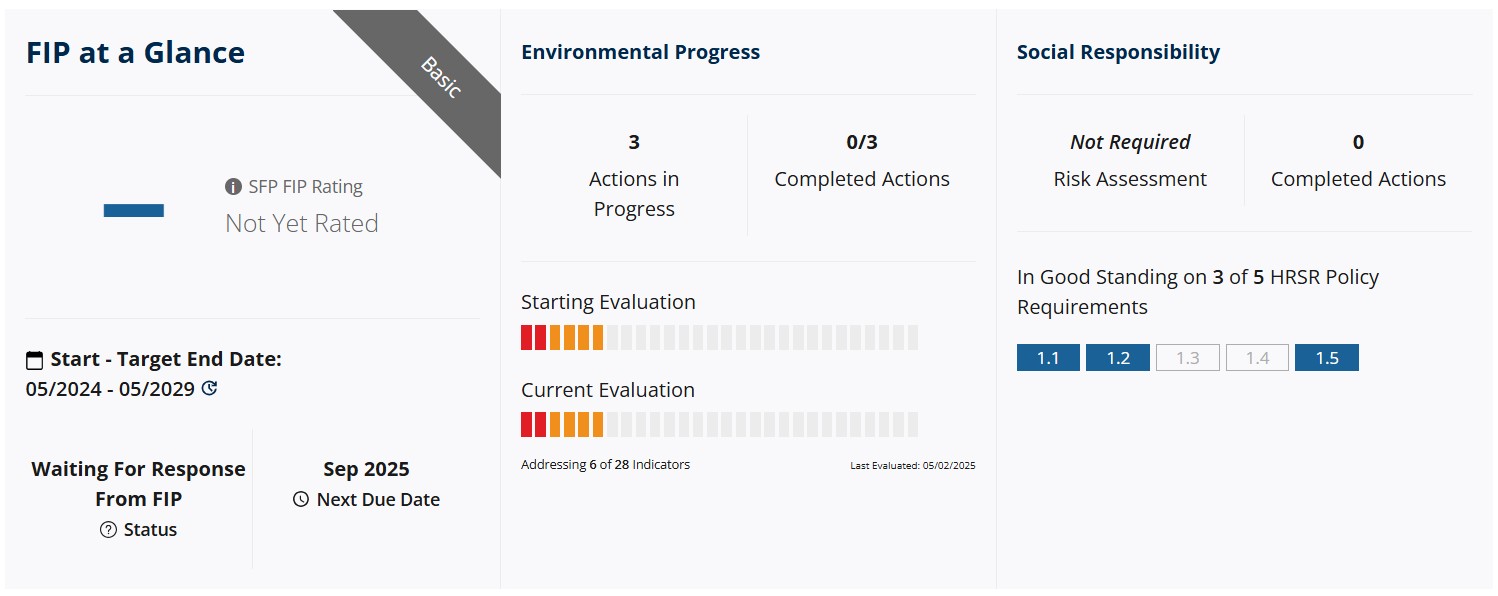
Task: Click the blue dash rating indicator
Action: click(134, 210)
